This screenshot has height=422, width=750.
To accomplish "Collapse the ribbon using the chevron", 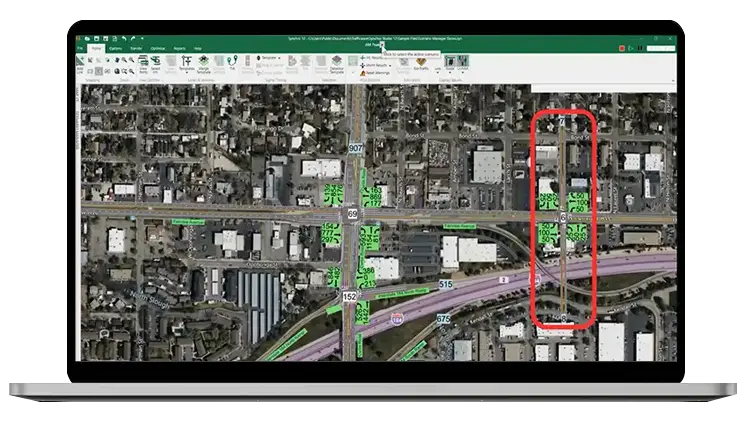I will (x=673, y=80).
